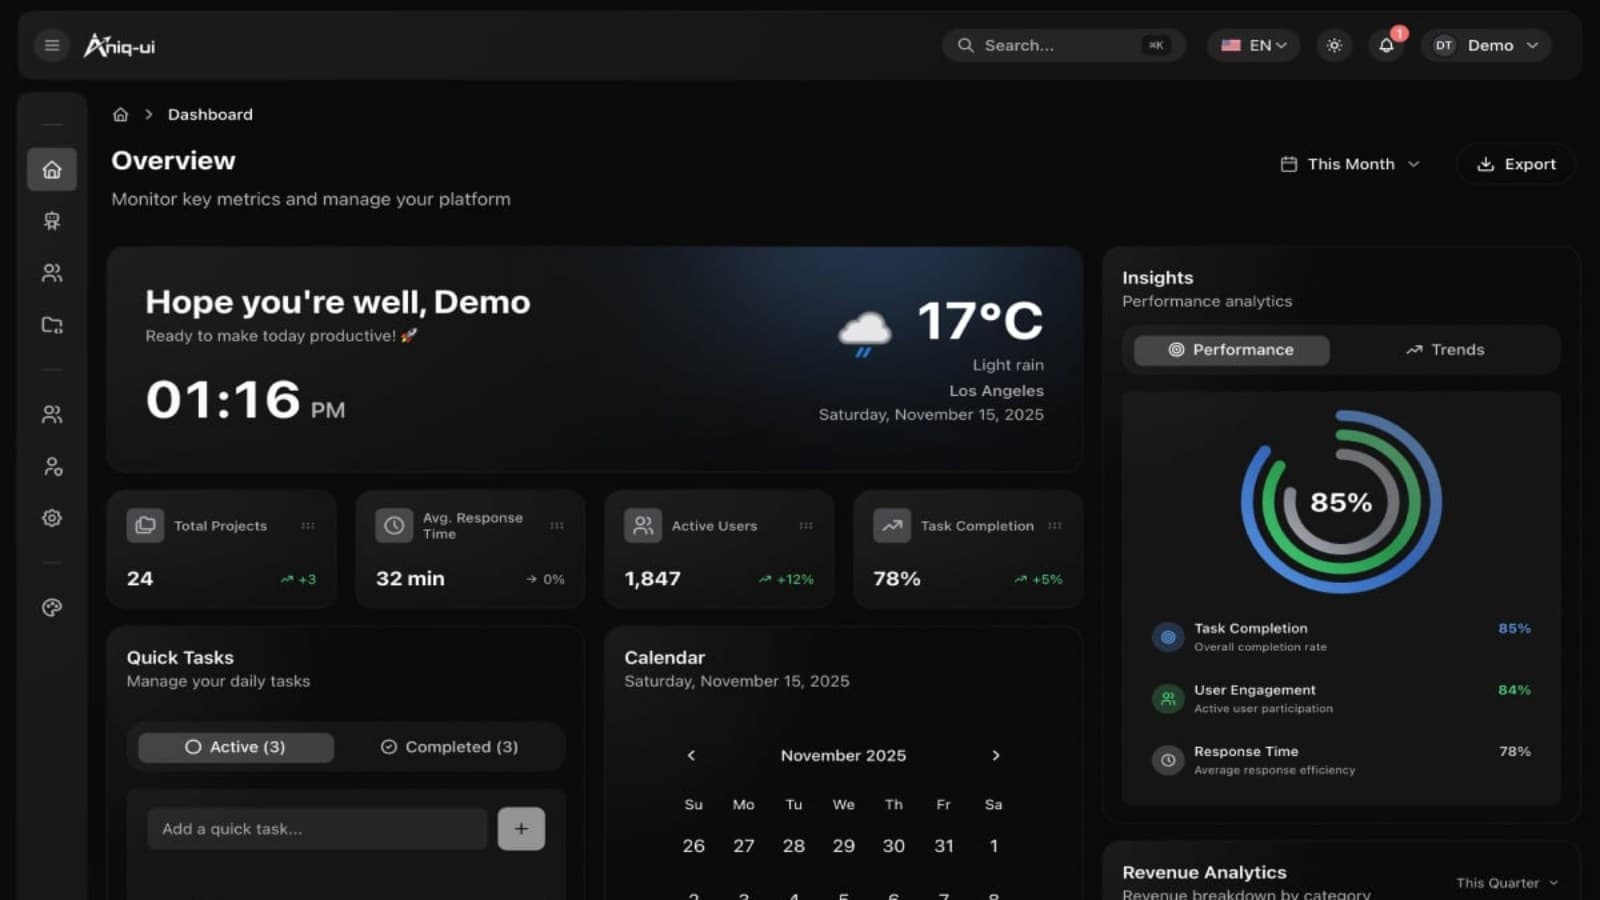
Task: Switch to the Trends tab
Action: [x=1445, y=350]
